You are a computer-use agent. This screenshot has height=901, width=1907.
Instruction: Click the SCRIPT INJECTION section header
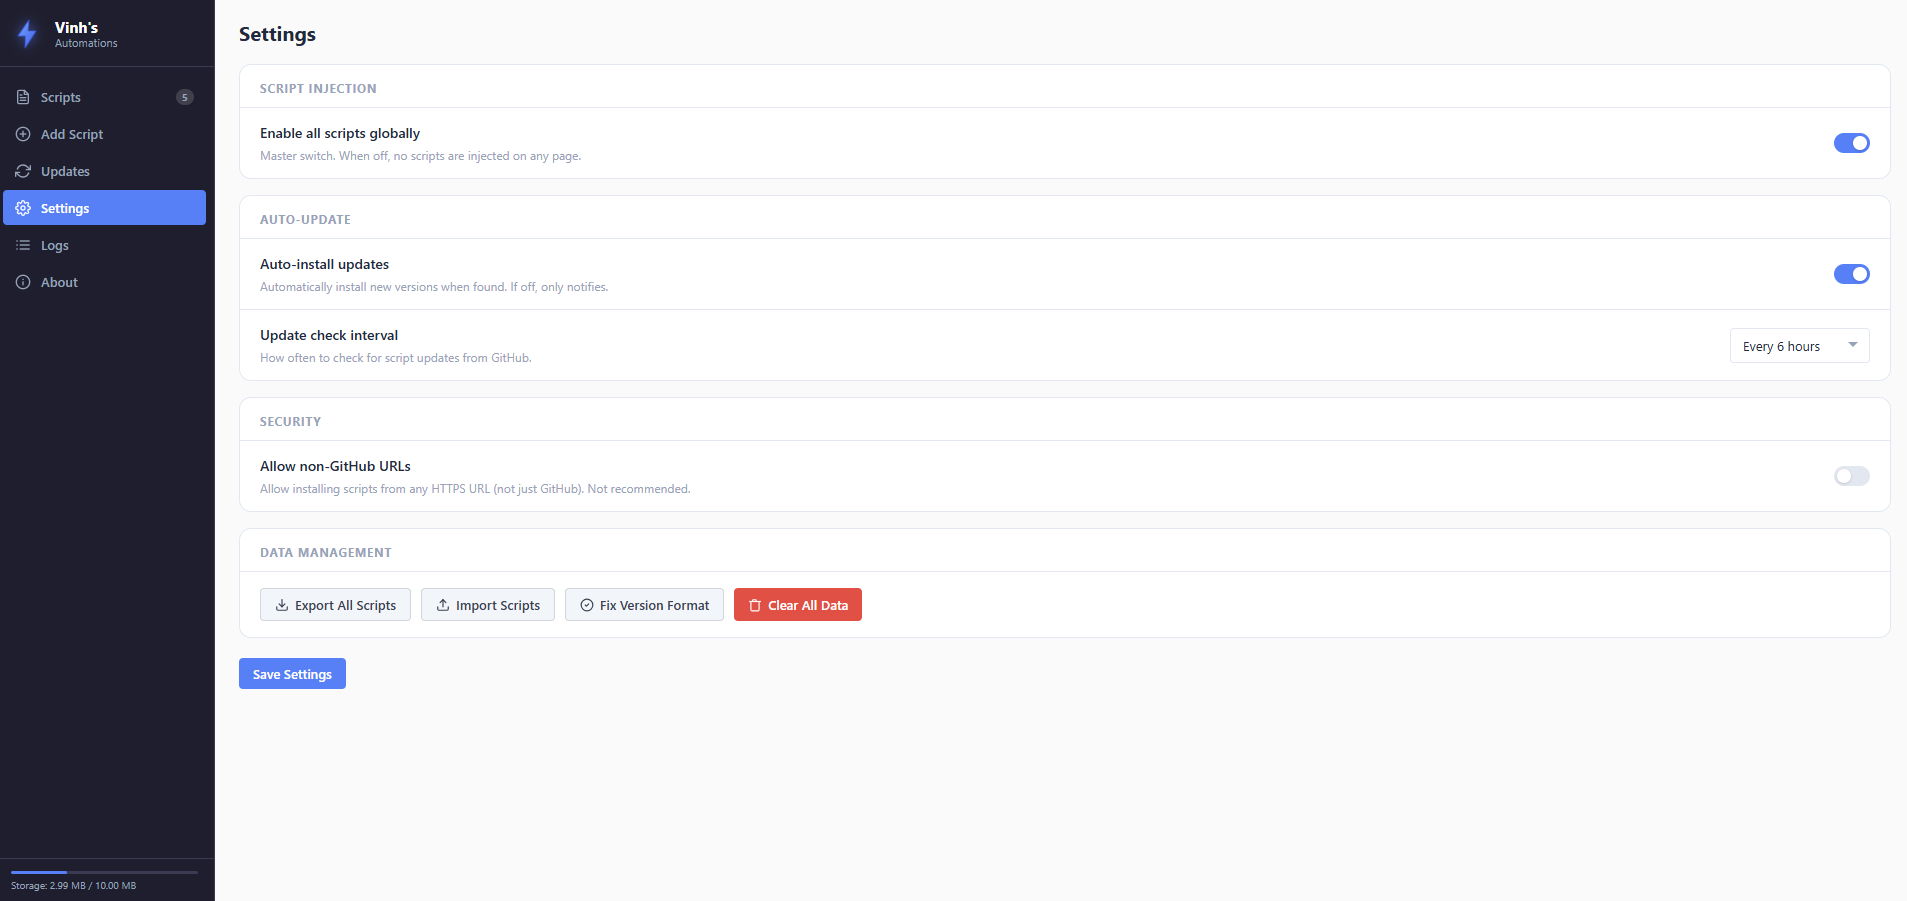tap(318, 88)
